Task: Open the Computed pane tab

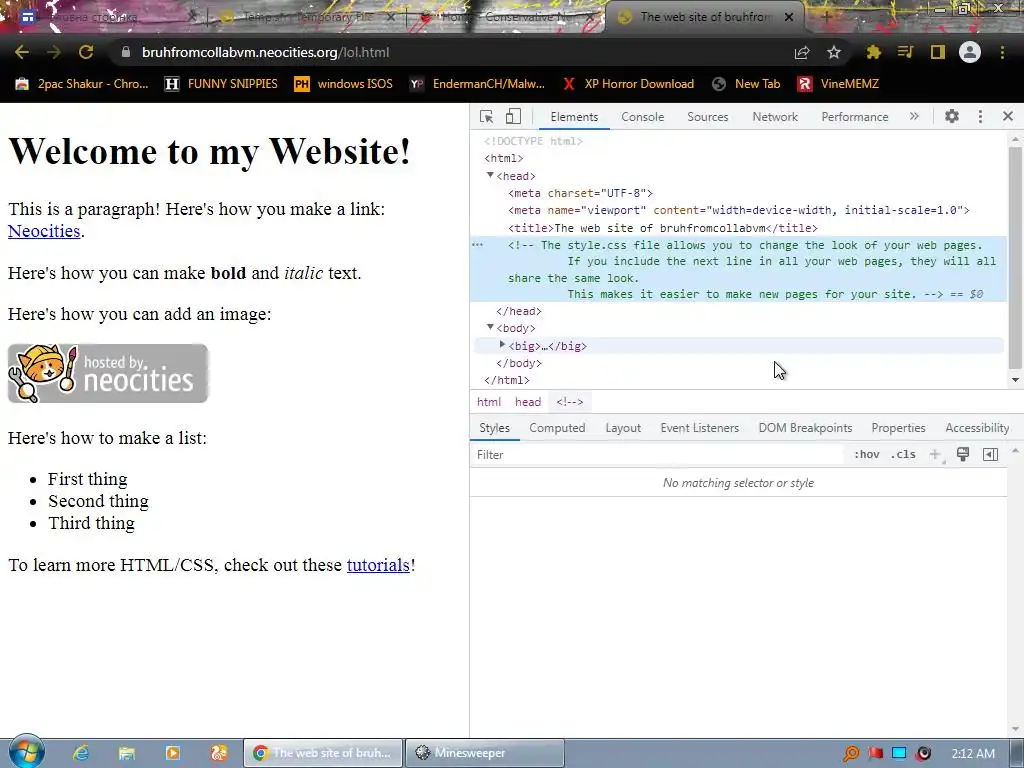Action: pyautogui.click(x=557, y=428)
